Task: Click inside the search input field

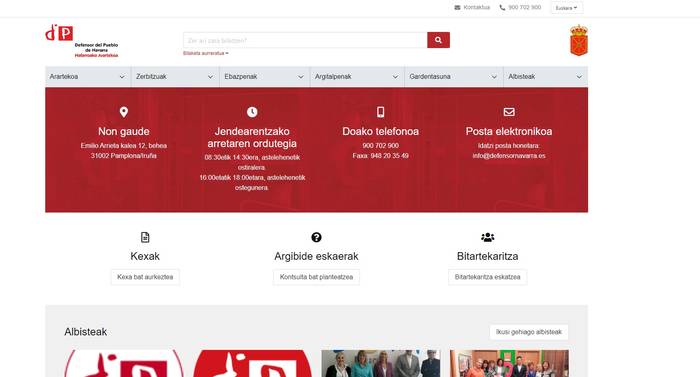Action: [x=305, y=40]
